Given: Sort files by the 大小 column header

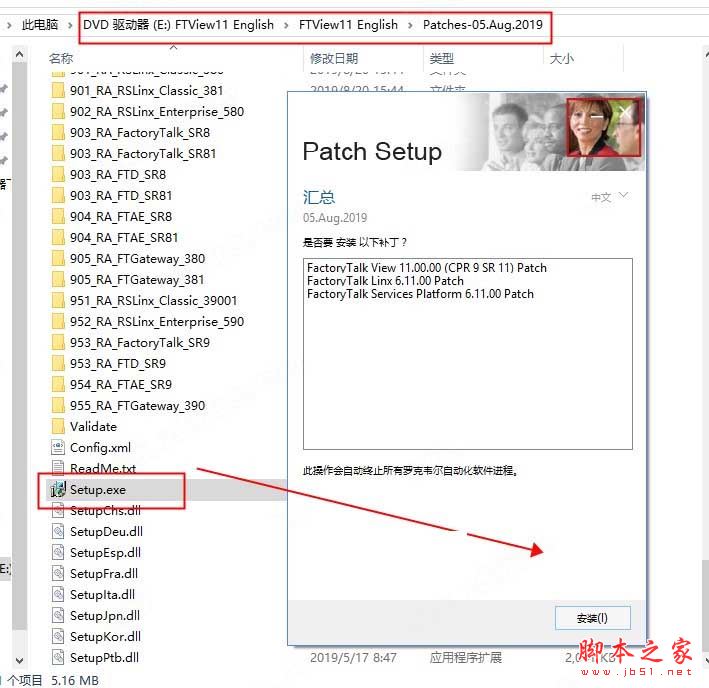Looking at the screenshot, I should 561,58.
